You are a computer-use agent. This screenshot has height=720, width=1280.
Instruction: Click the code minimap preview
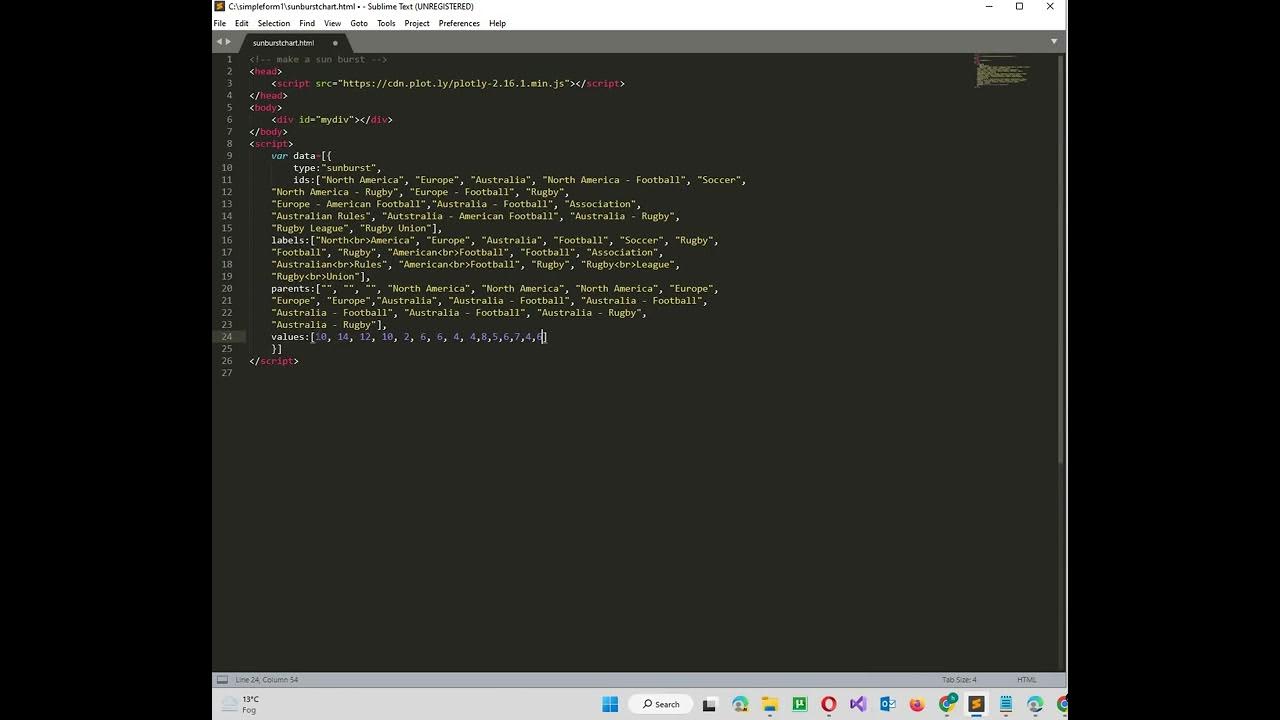click(1002, 71)
